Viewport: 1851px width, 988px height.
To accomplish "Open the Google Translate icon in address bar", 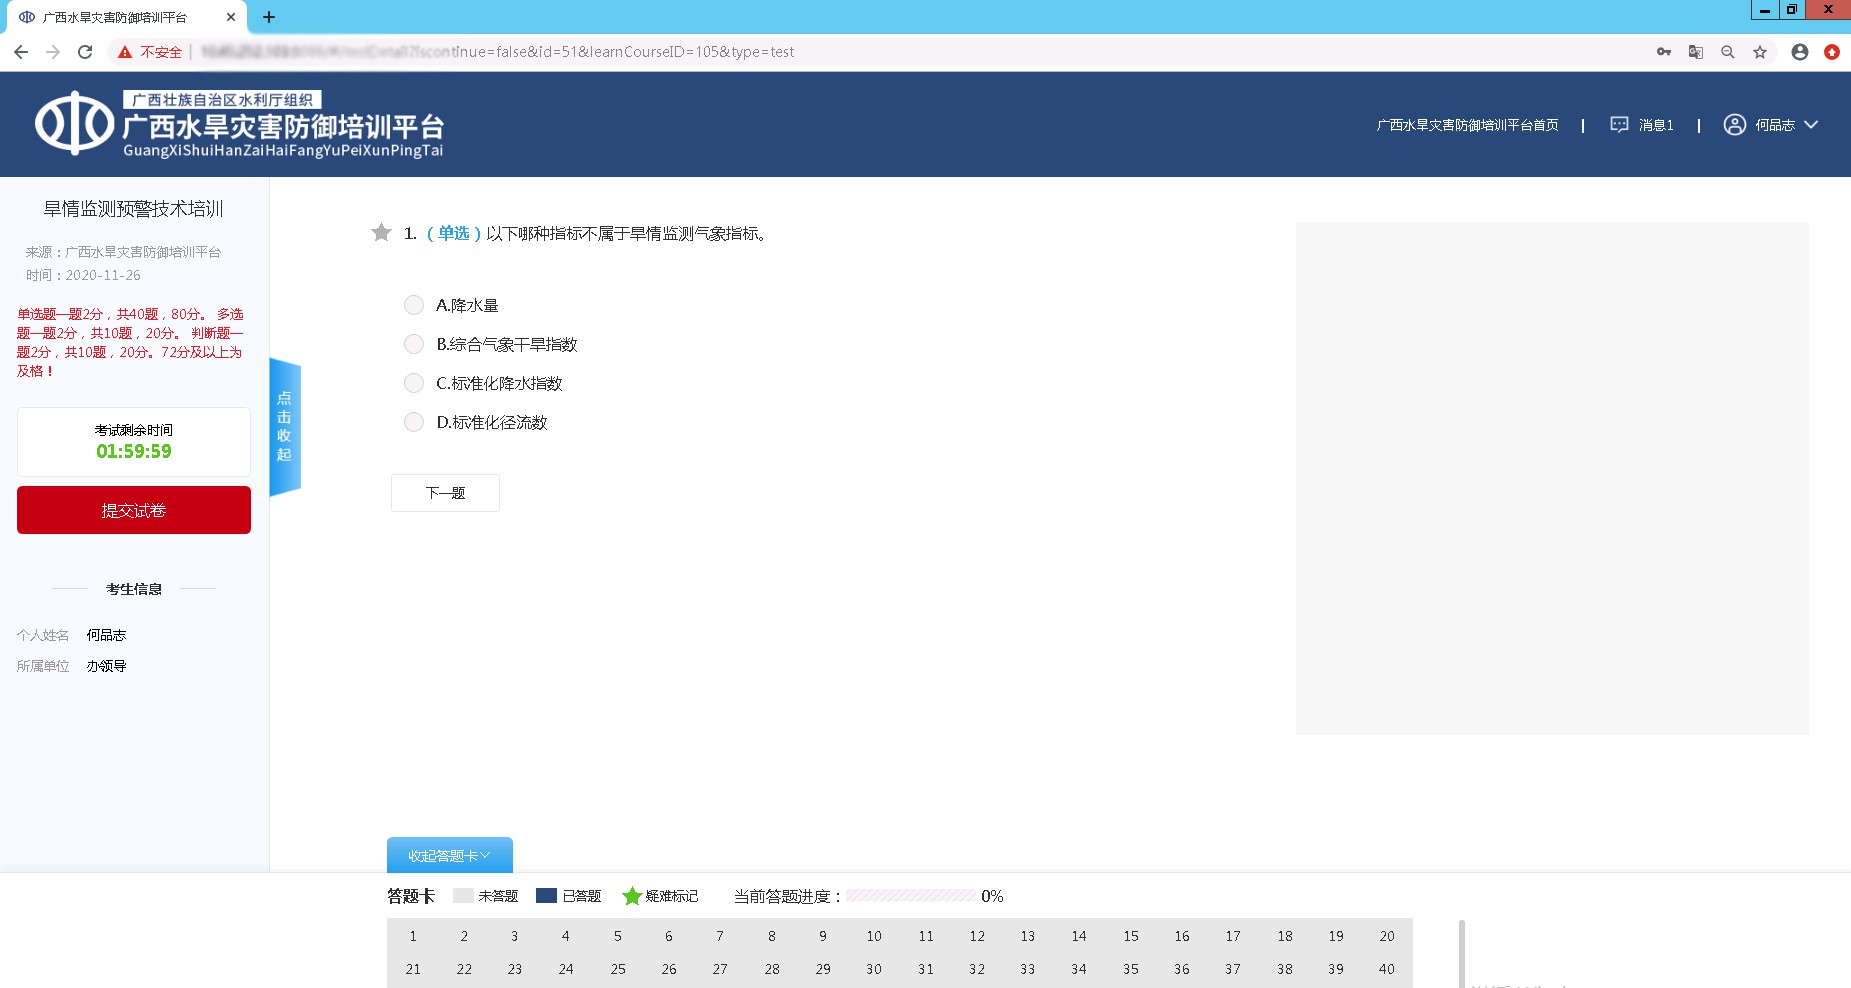I will pyautogui.click(x=1695, y=51).
